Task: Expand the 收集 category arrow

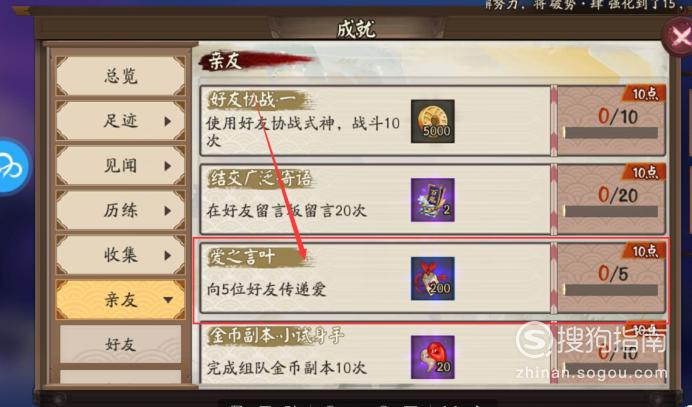Action: pos(167,255)
